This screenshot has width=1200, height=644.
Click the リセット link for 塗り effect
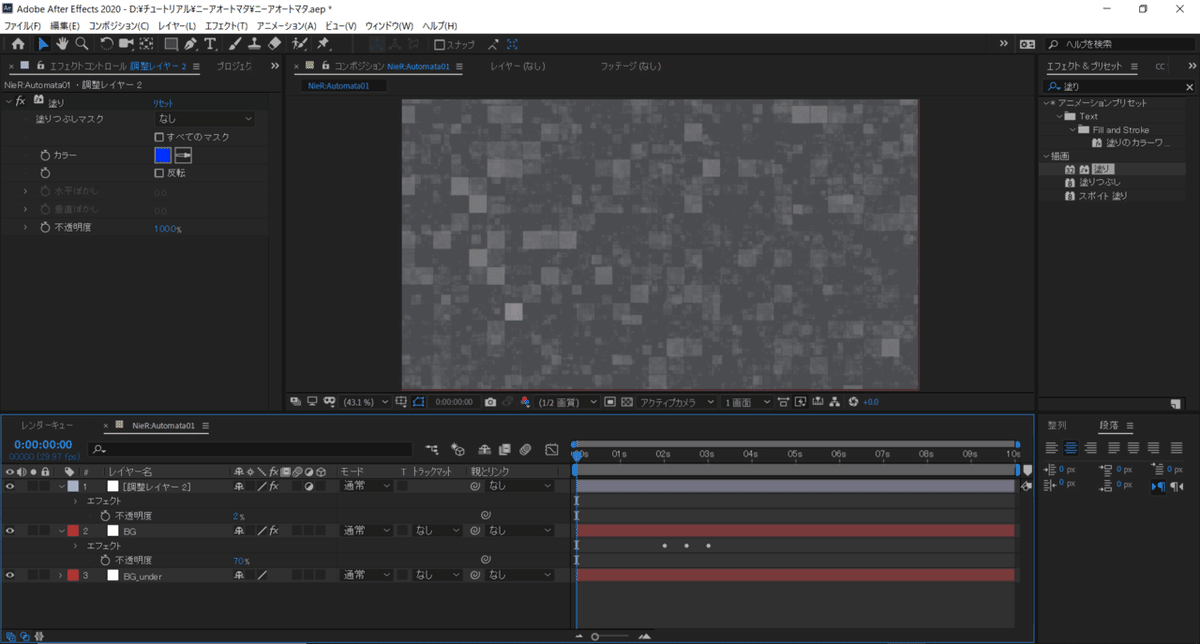pyautogui.click(x=163, y=102)
